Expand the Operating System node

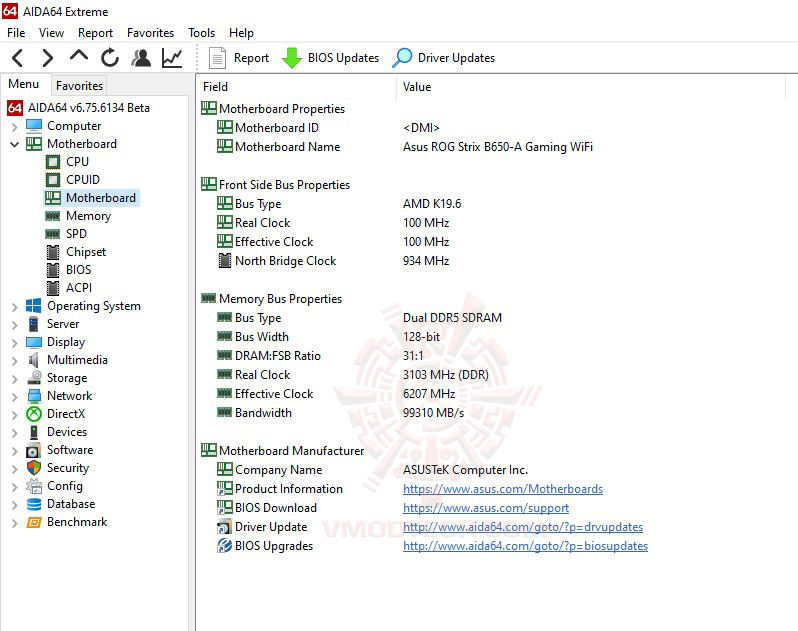coord(14,307)
